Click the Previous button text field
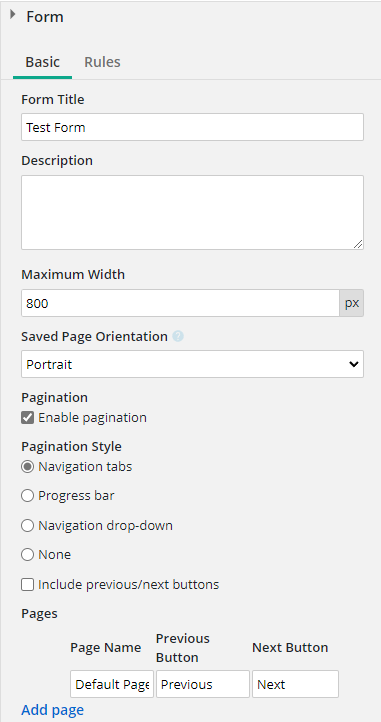Screen dimensions: 381x722 [x=203, y=684]
